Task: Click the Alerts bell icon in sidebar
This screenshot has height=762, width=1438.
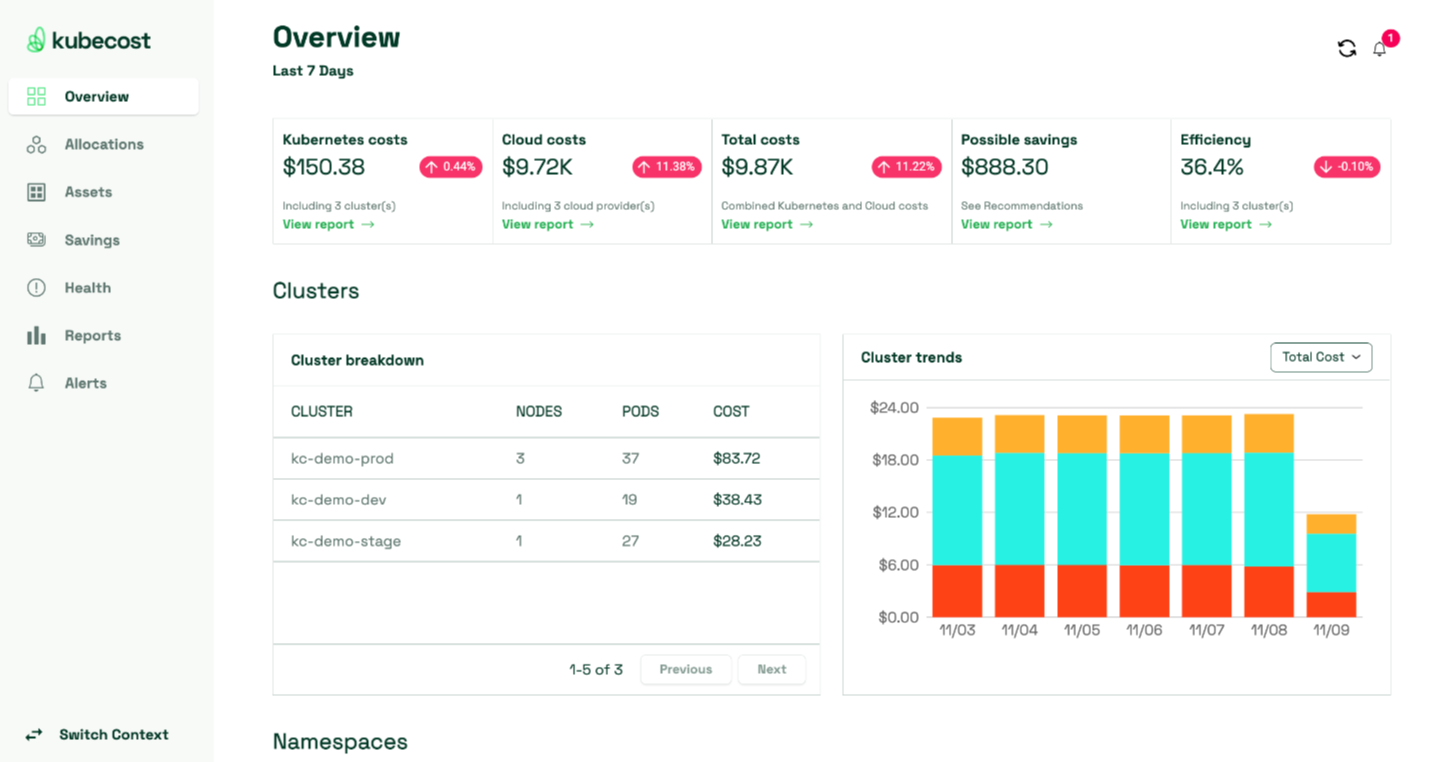Action: [x=36, y=382]
